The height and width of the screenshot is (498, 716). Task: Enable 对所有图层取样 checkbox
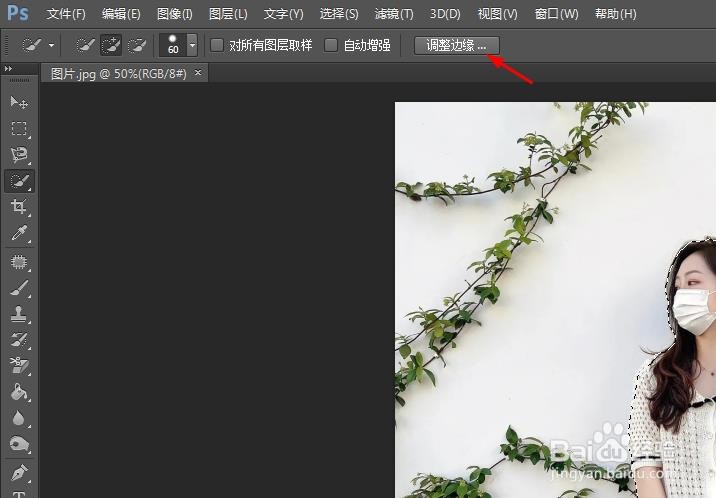(217, 45)
